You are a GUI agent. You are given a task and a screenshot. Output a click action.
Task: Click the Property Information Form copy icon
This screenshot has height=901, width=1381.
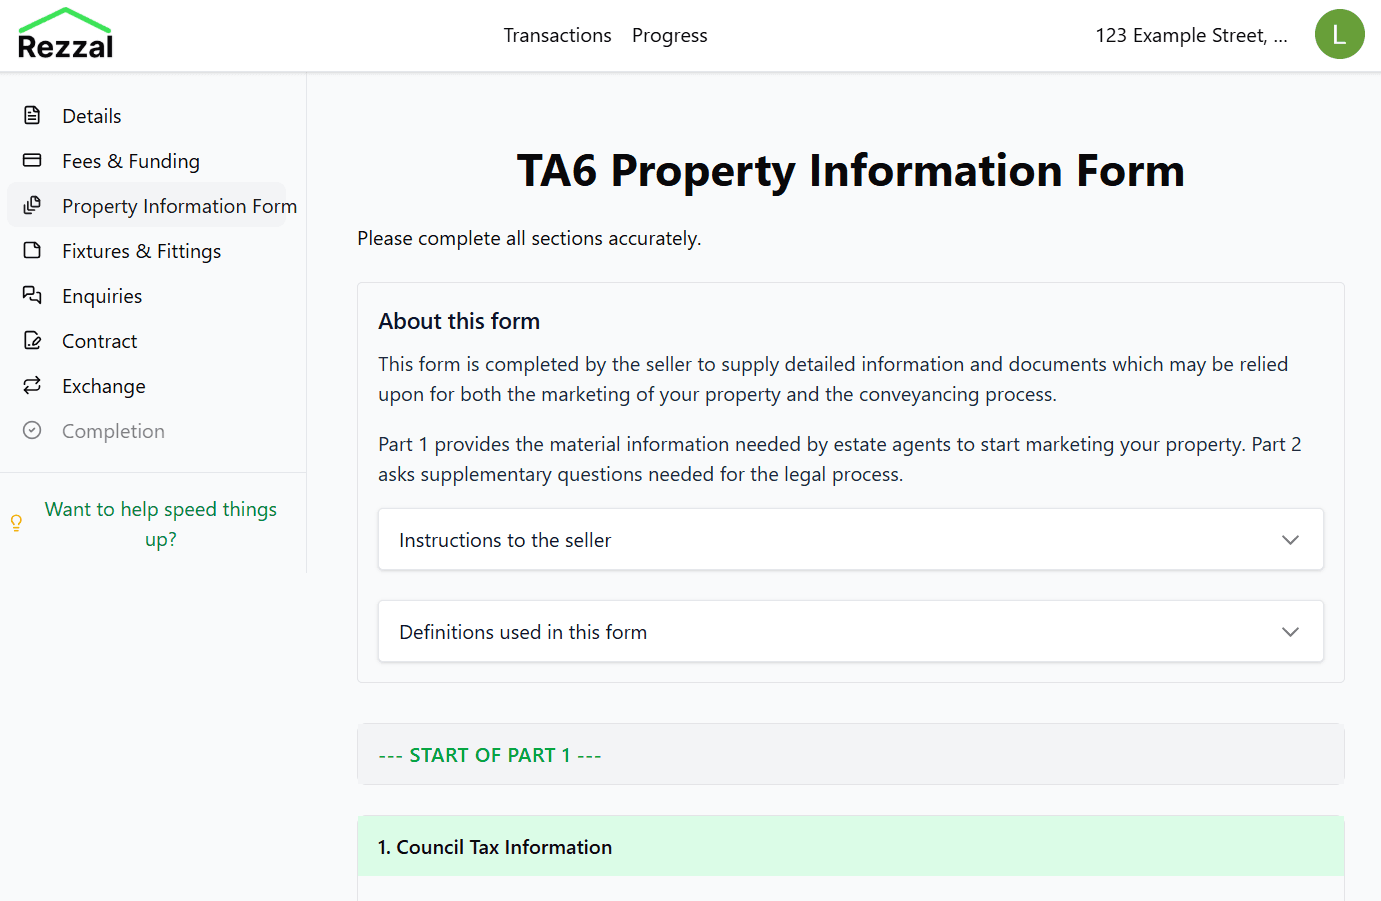click(x=32, y=205)
